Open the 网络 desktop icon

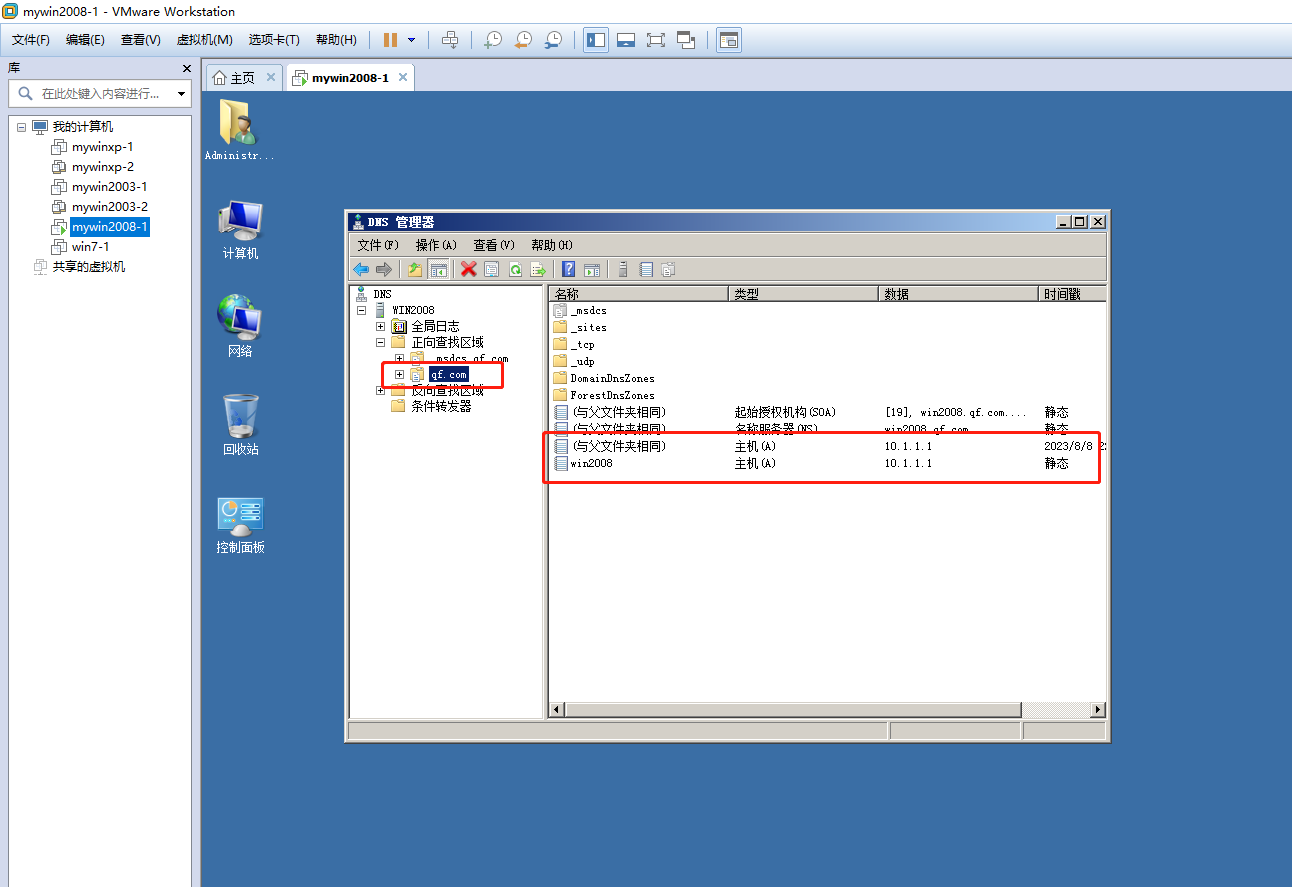(x=240, y=327)
